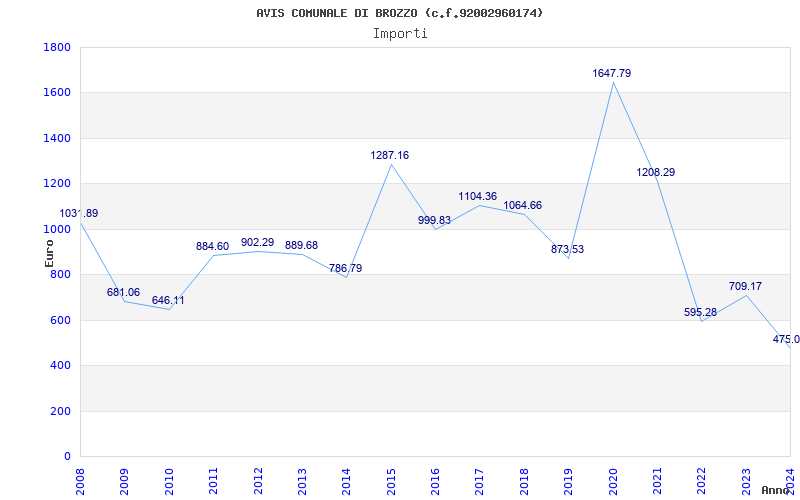The height and width of the screenshot is (500, 800).
Task: Click the 600 y-axis tick label
Action: tap(61, 320)
